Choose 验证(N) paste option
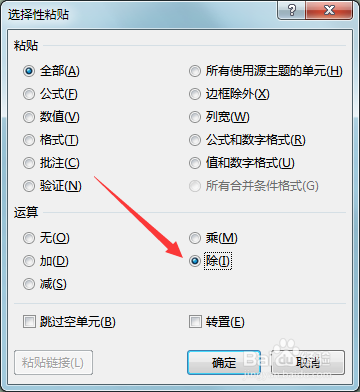The image size is (360, 392). pyautogui.click(x=52, y=186)
